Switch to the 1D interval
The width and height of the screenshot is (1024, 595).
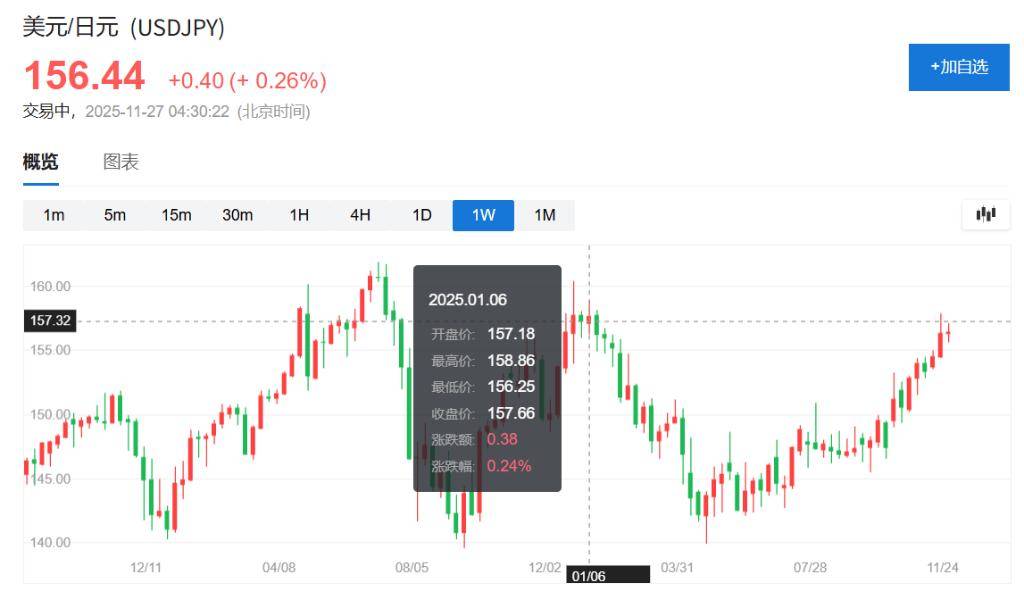pos(420,214)
